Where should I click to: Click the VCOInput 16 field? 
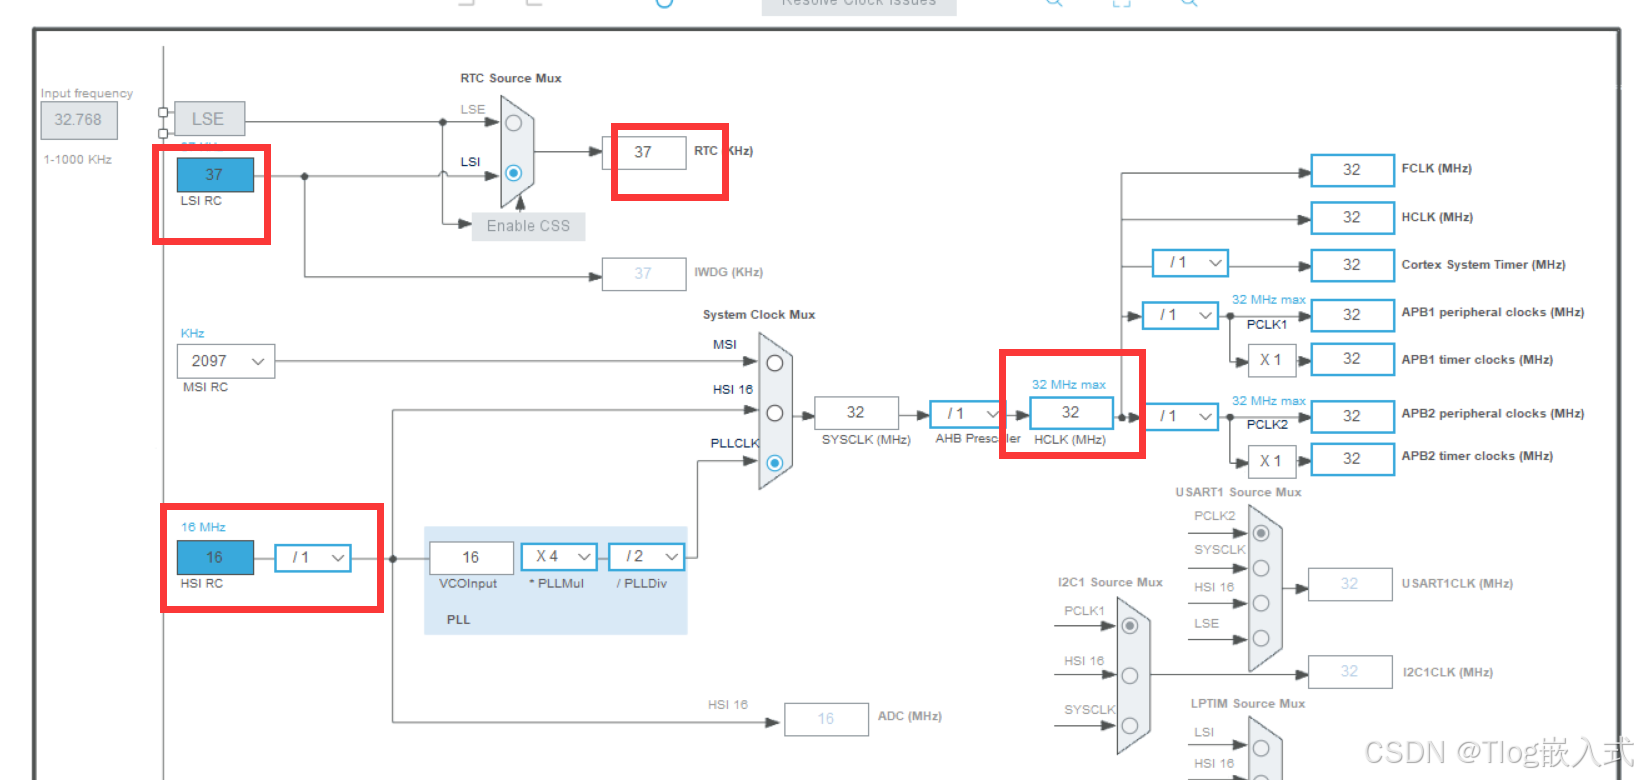[471, 557]
